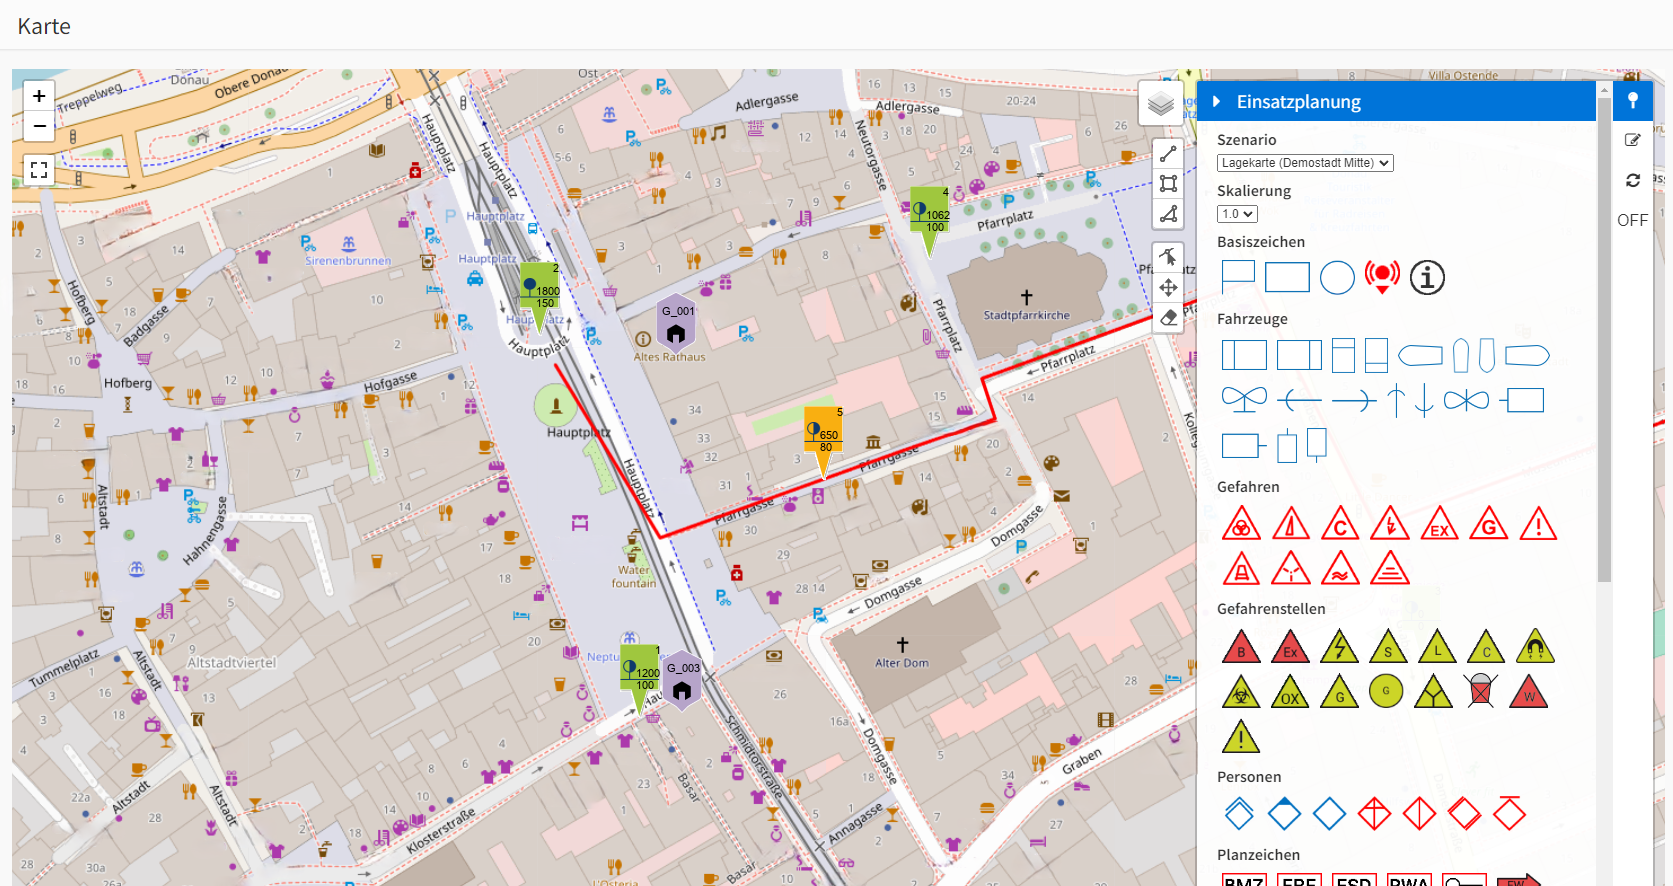Toggle the OFF switch in sidebar
1673x886 pixels.
click(1632, 220)
